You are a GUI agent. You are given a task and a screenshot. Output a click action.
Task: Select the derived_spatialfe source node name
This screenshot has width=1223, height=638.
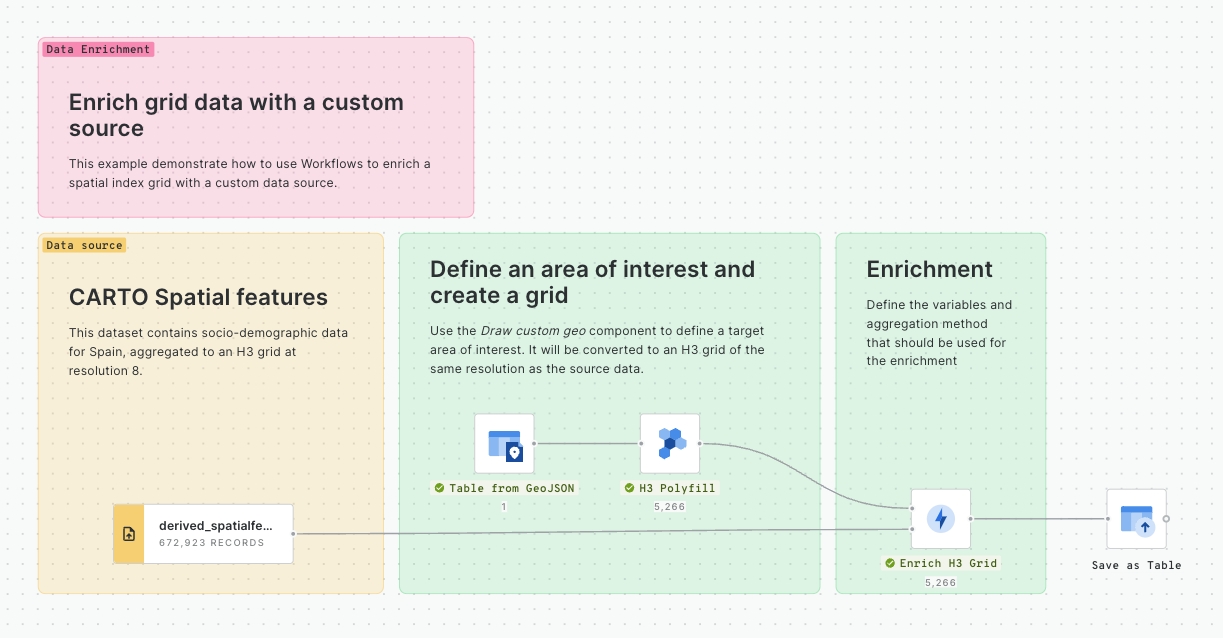coord(215,525)
